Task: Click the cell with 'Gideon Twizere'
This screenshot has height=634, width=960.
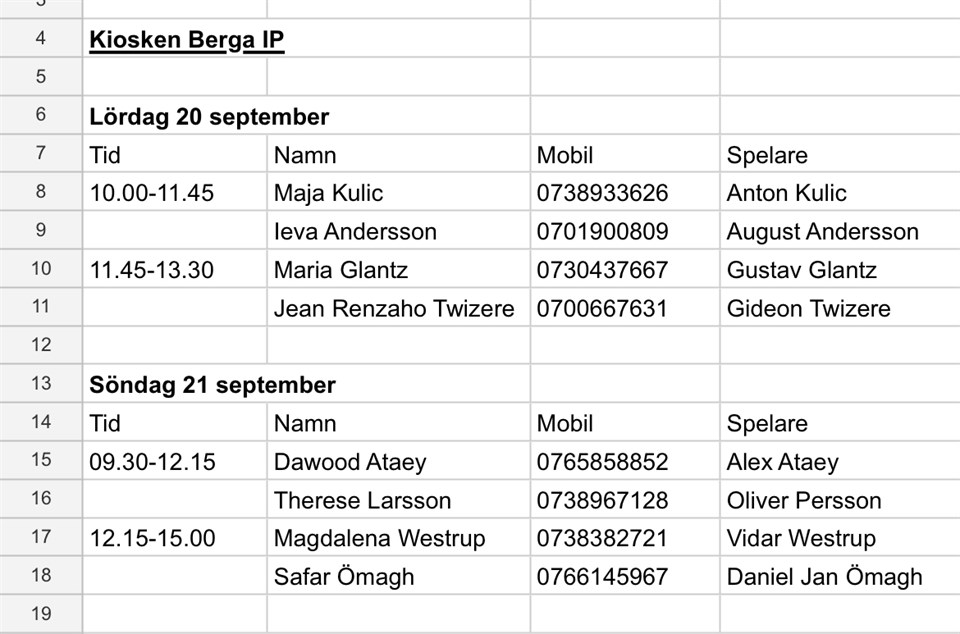Action: coord(808,309)
